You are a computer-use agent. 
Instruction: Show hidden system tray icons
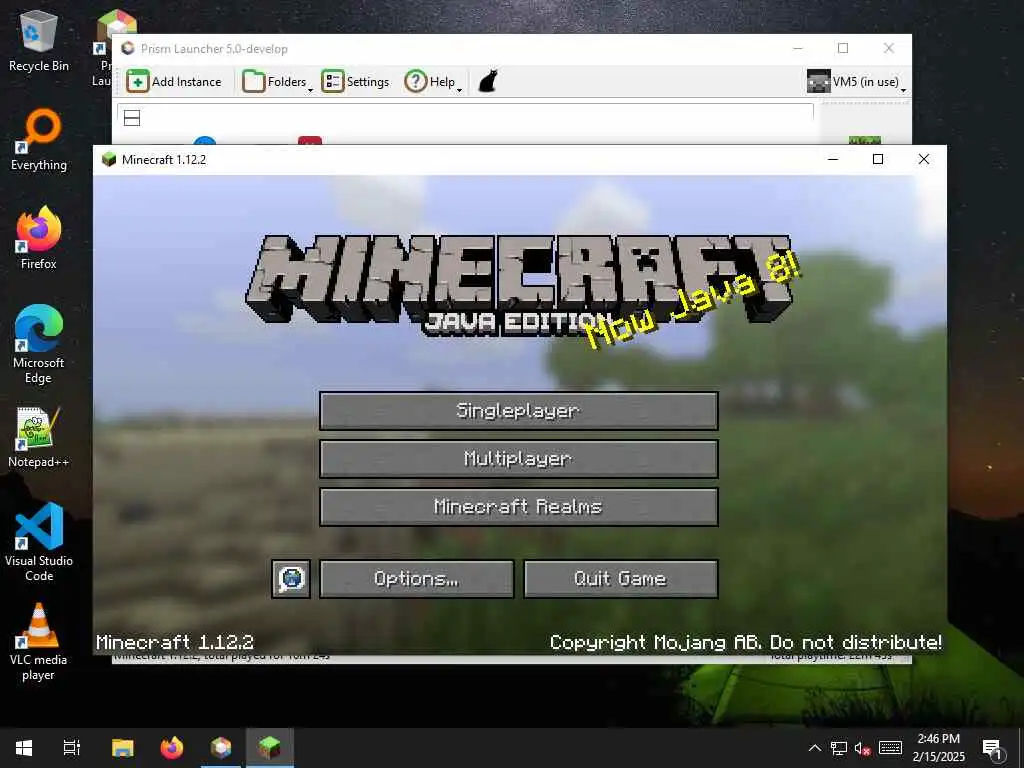pyautogui.click(x=814, y=748)
